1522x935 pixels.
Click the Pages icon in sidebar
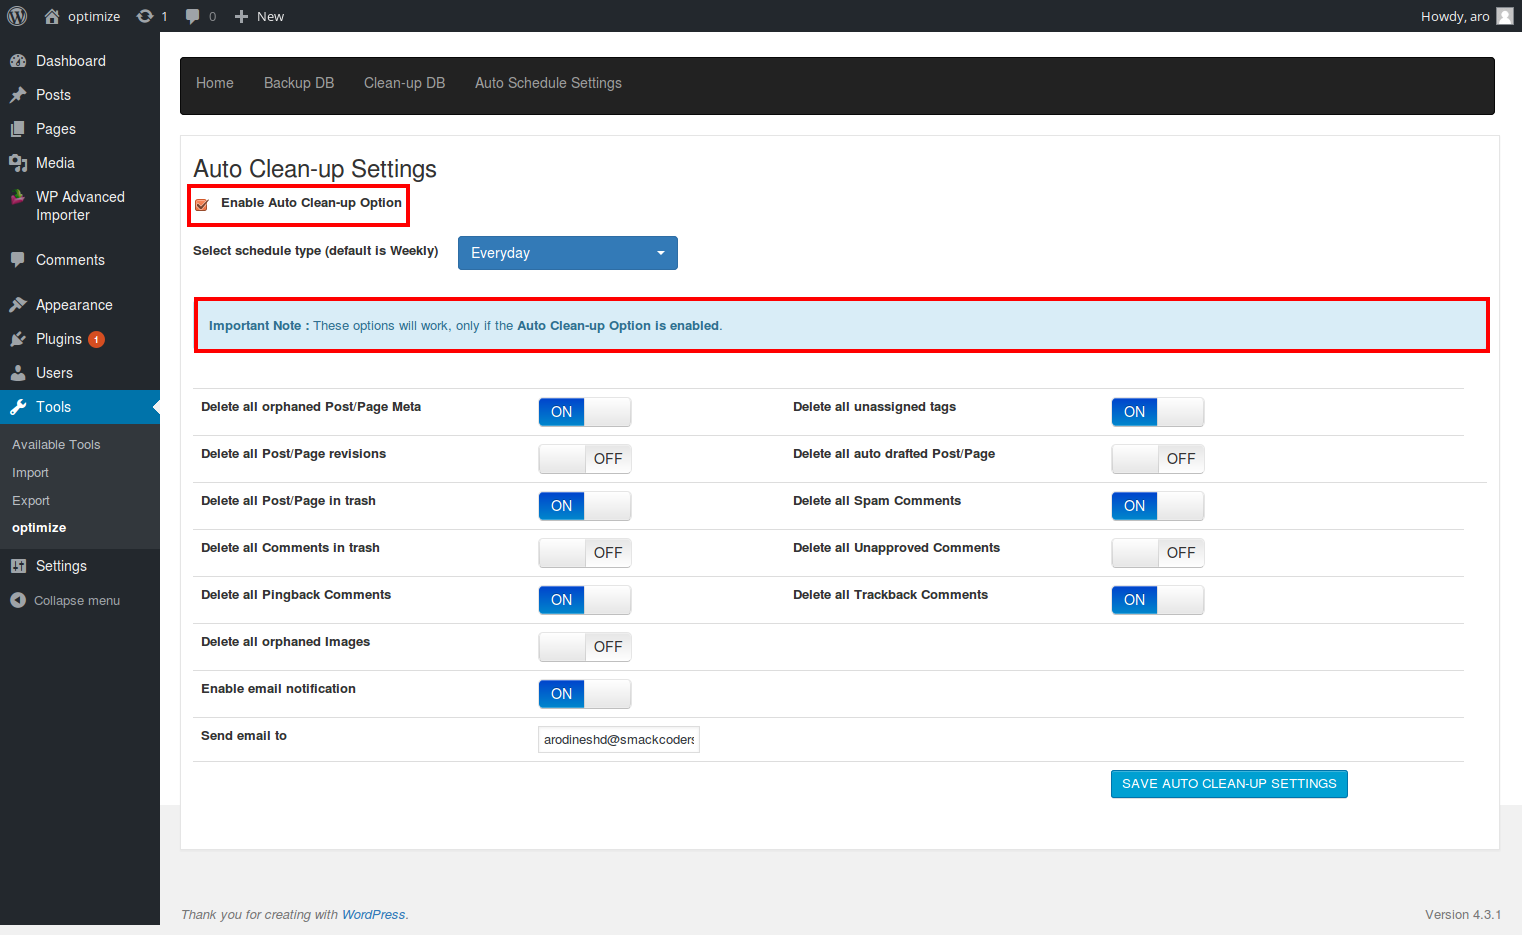[18, 129]
